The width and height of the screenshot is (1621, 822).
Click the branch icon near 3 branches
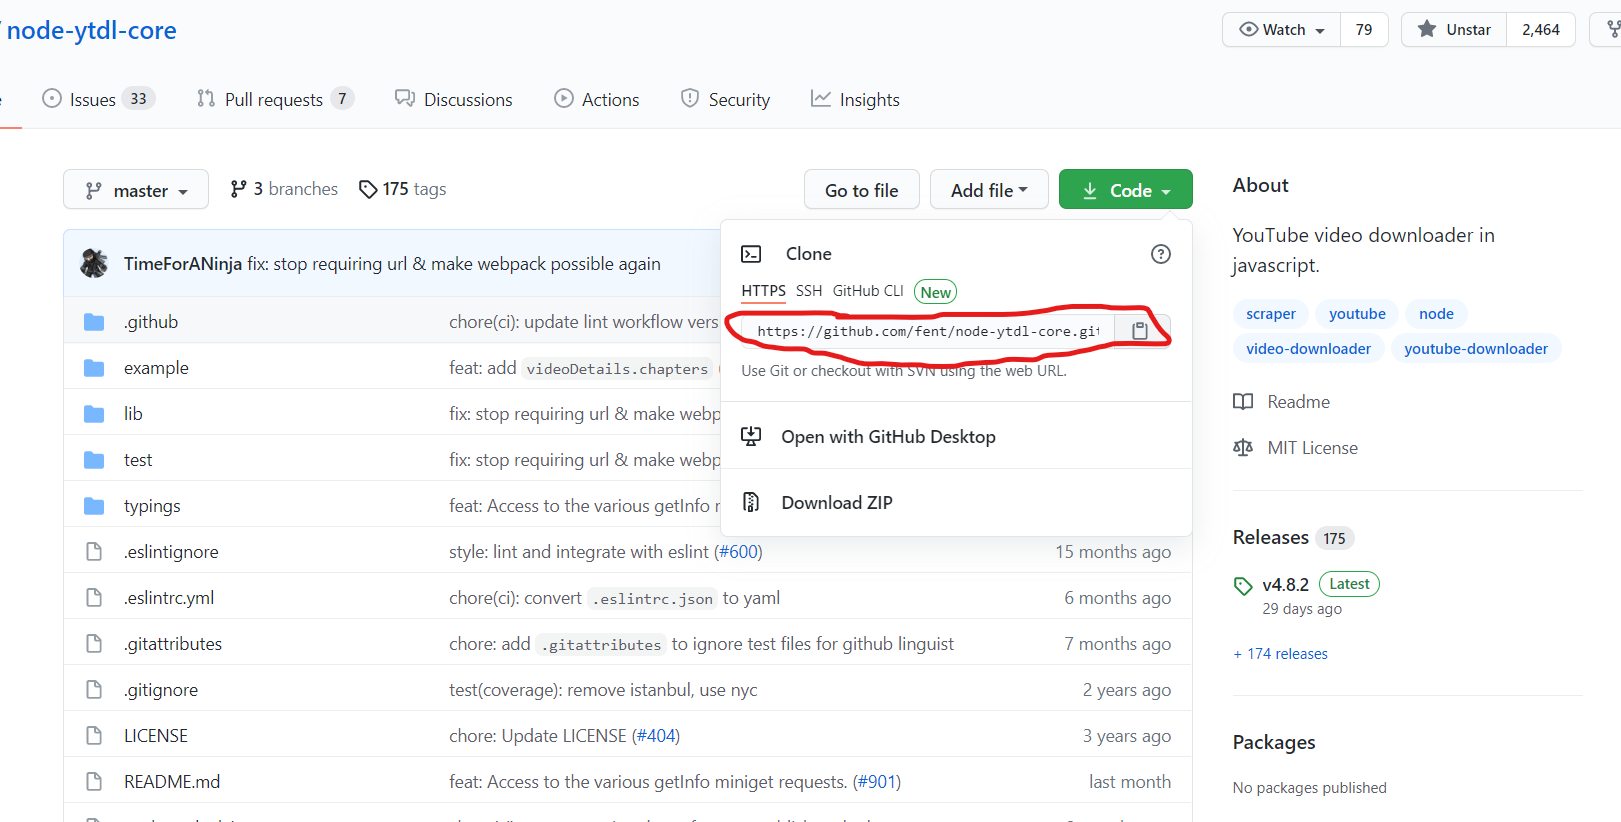click(238, 188)
